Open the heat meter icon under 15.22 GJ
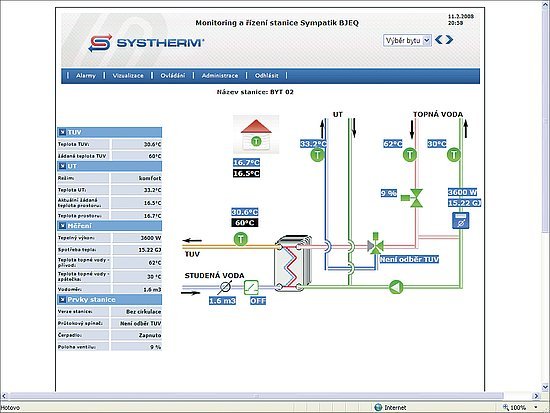 pyautogui.click(x=460, y=220)
